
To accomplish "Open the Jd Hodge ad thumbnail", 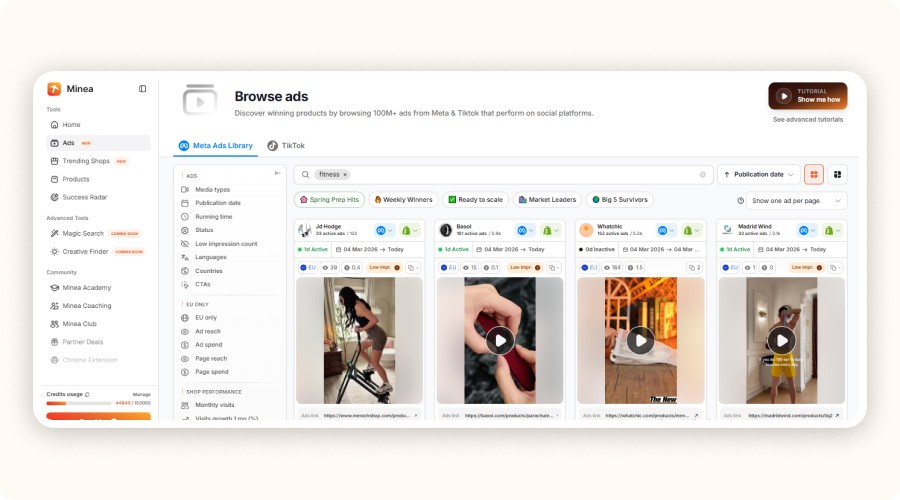I will point(359,341).
